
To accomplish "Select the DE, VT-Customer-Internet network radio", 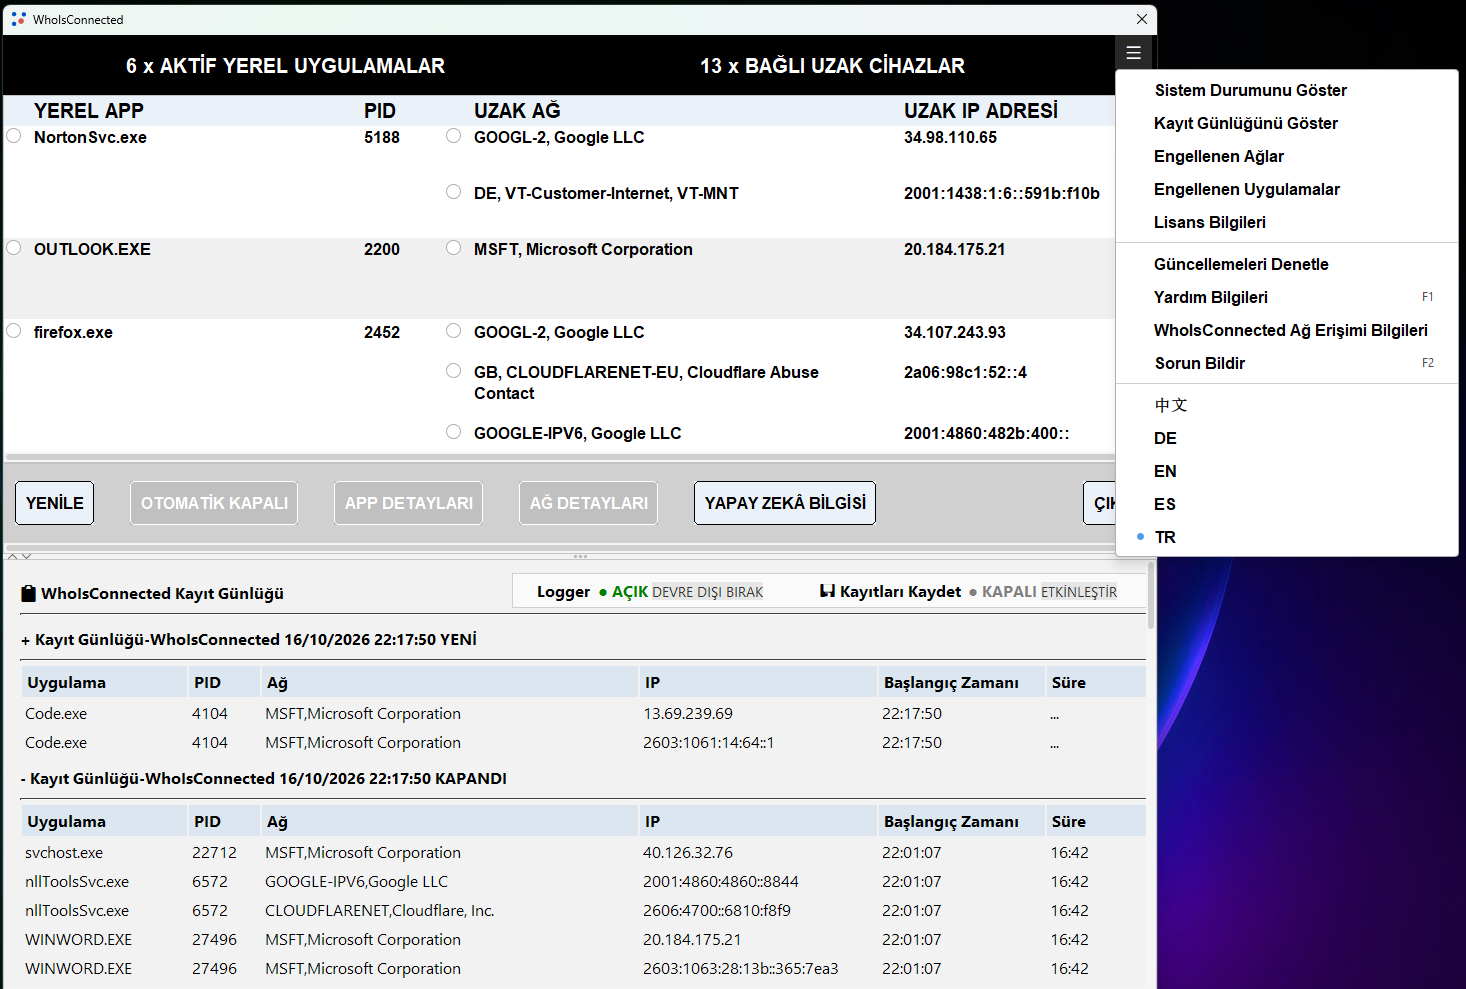I will [454, 192].
